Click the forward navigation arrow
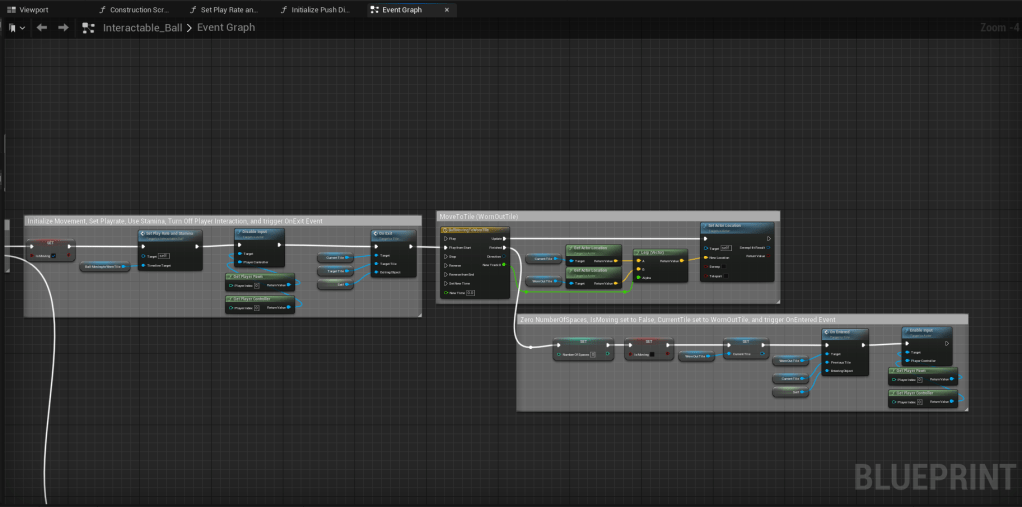This screenshot has width=1022, height=507. [64, 28]
